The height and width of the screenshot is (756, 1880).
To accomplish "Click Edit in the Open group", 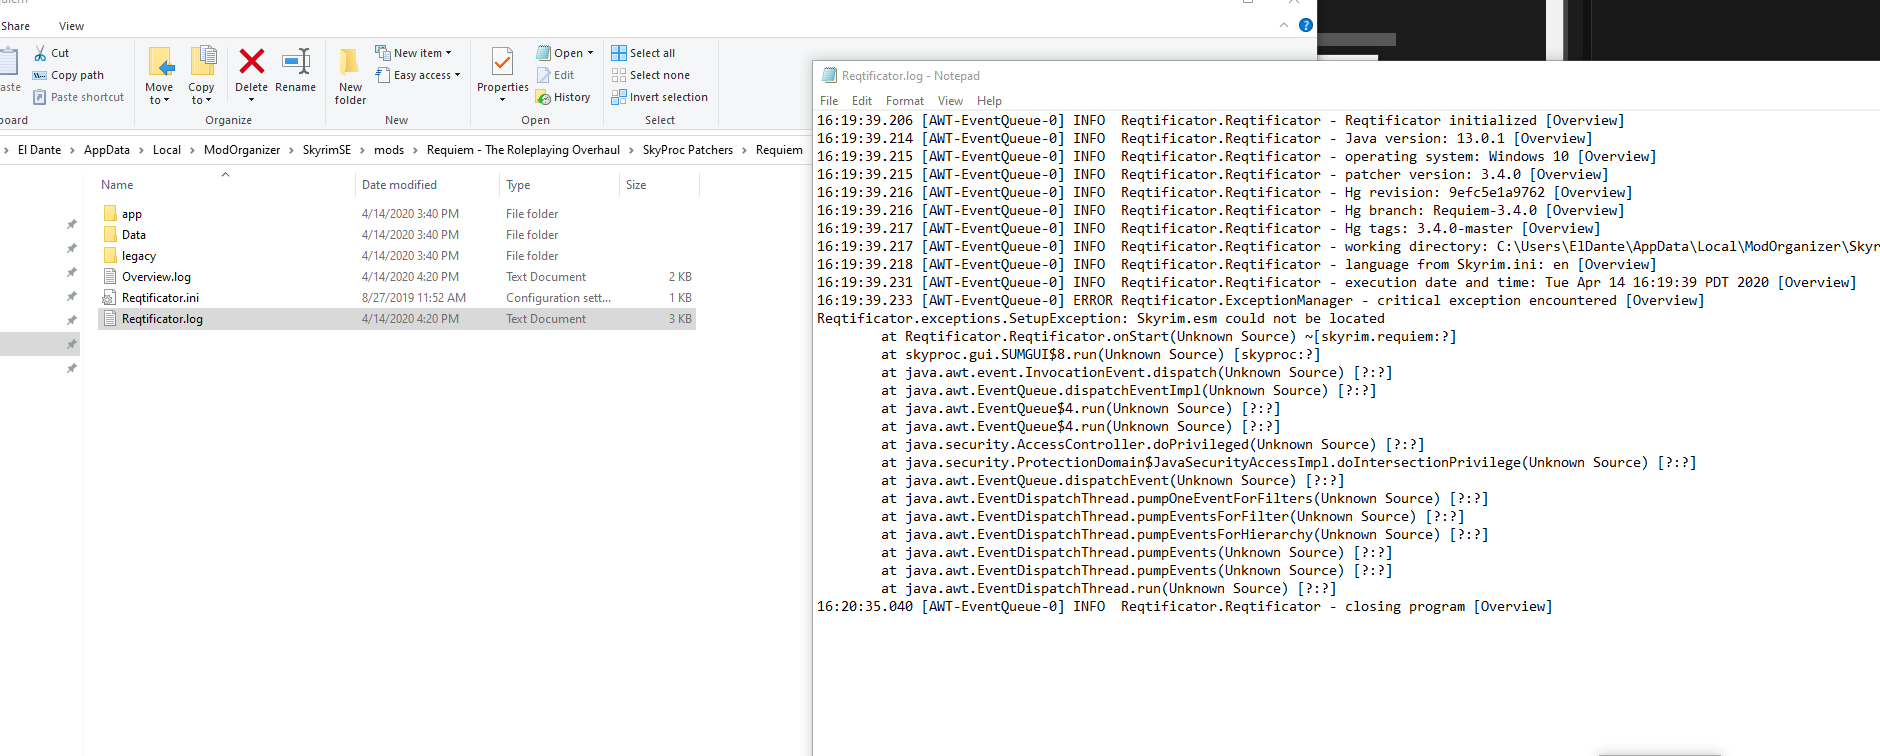I will pyautogui.click(x=555, y=75).
